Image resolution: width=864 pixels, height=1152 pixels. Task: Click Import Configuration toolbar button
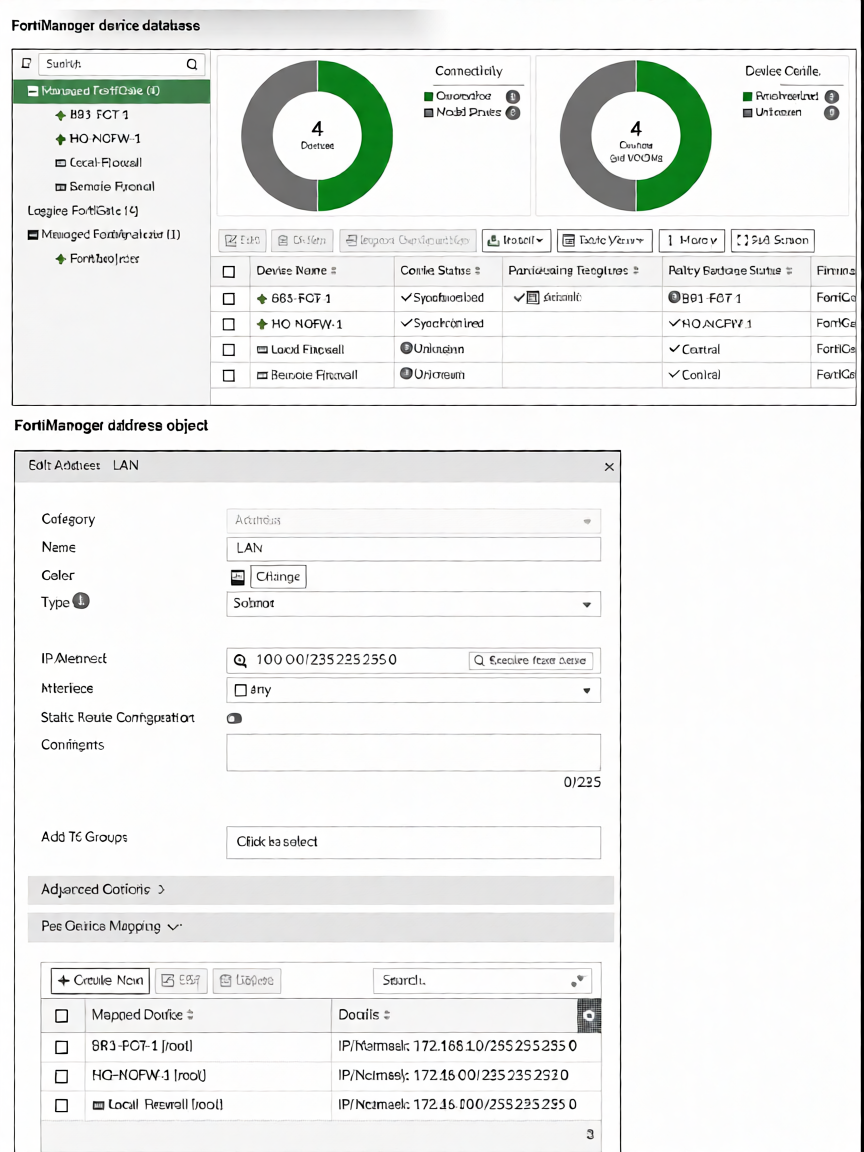408,240
